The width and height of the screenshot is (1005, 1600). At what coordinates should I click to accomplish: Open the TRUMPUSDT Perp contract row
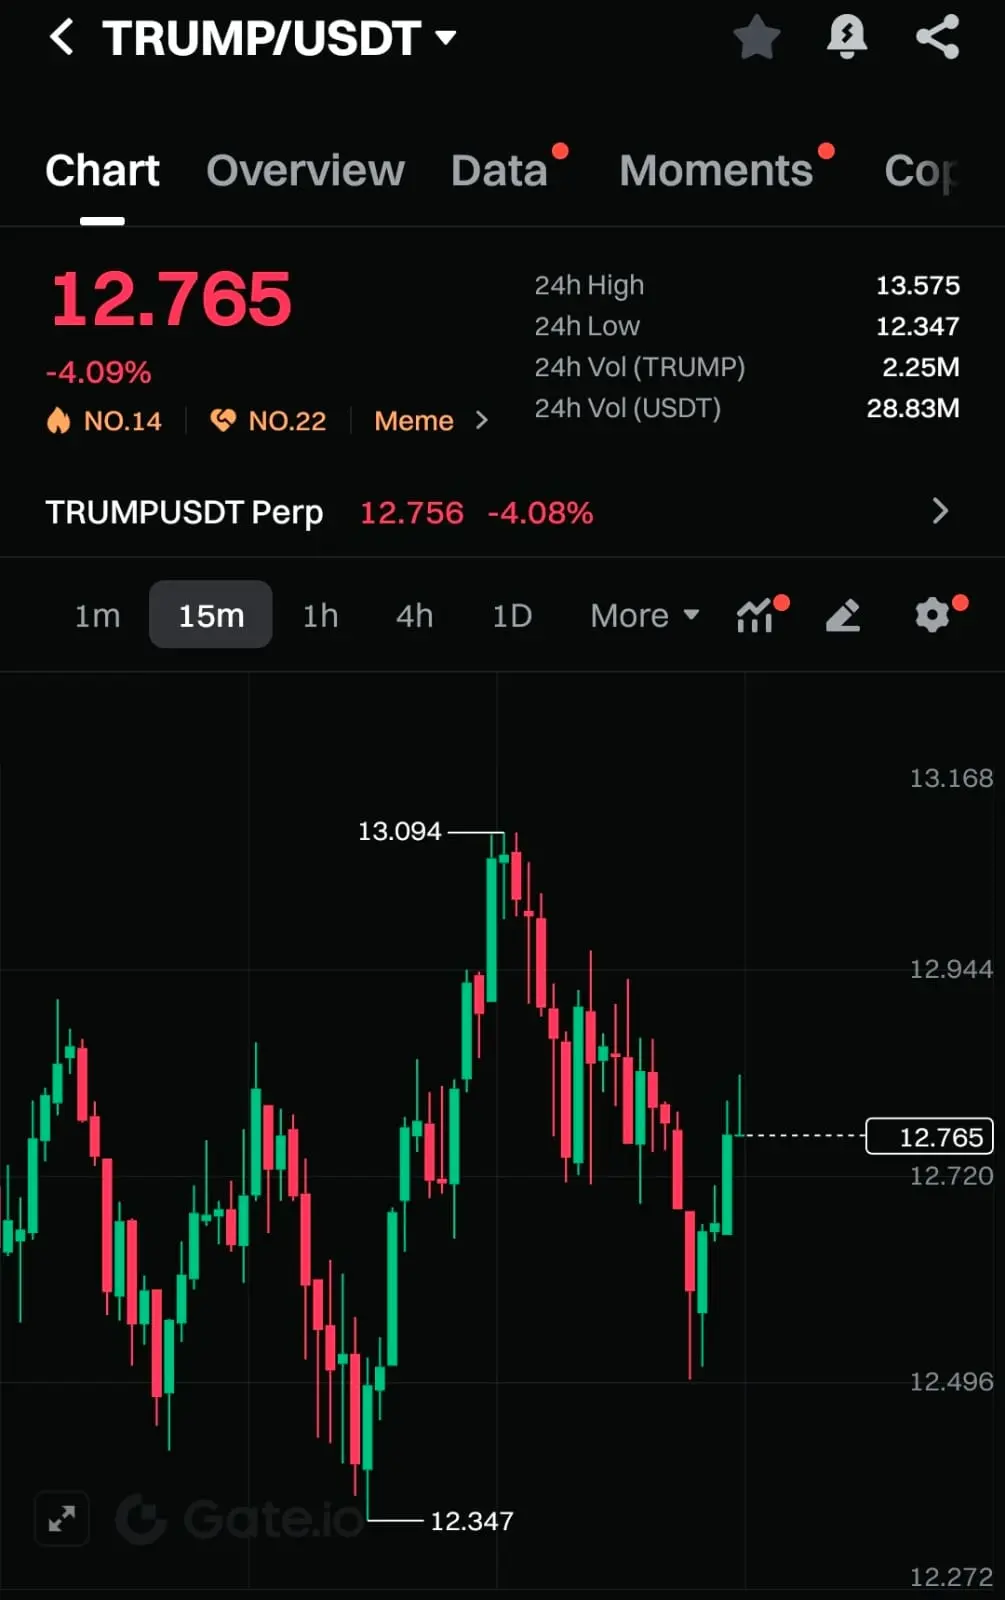tap(502, 512)
